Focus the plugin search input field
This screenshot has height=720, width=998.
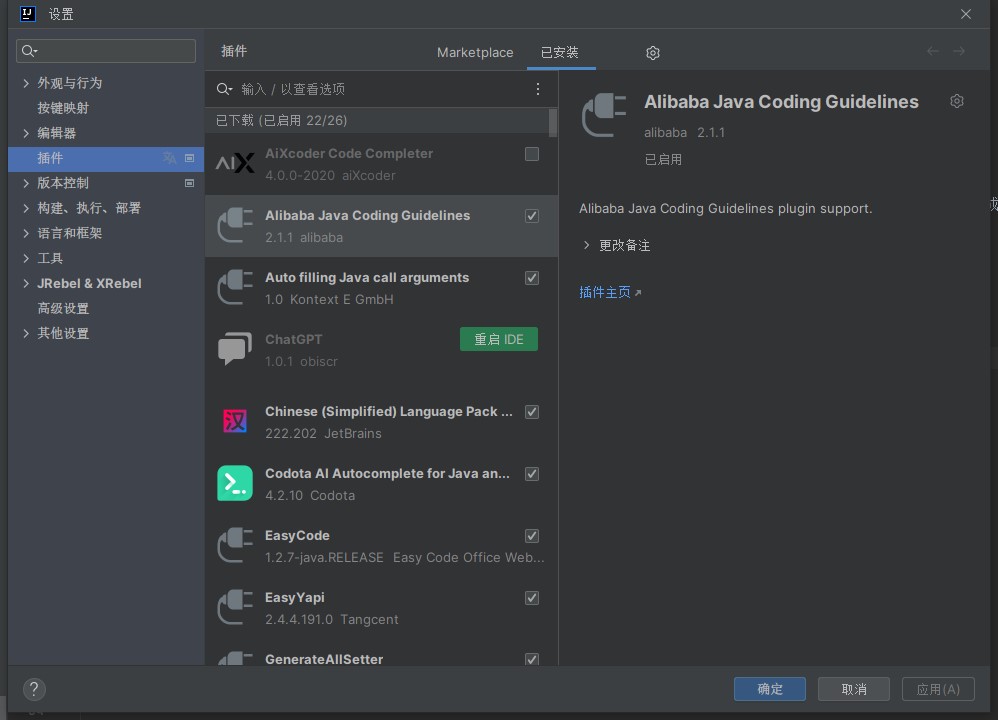coord(382,89)
